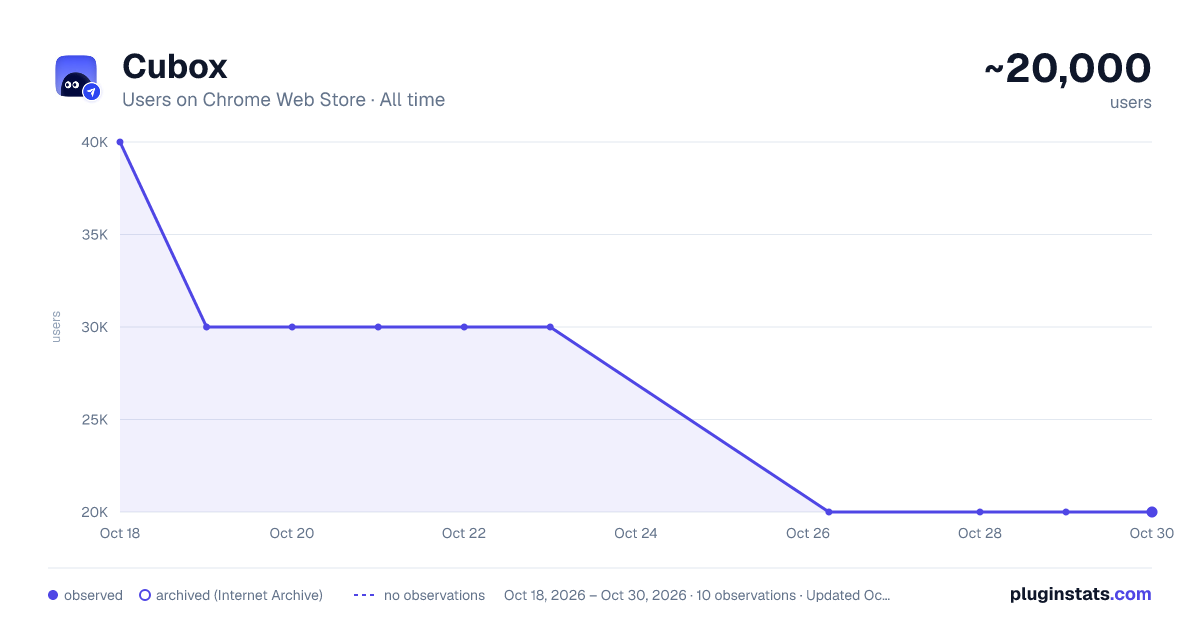Click the 'observed' legend entry
The height and width of the screenshot is (630, 1200).
tap(85, 595)
